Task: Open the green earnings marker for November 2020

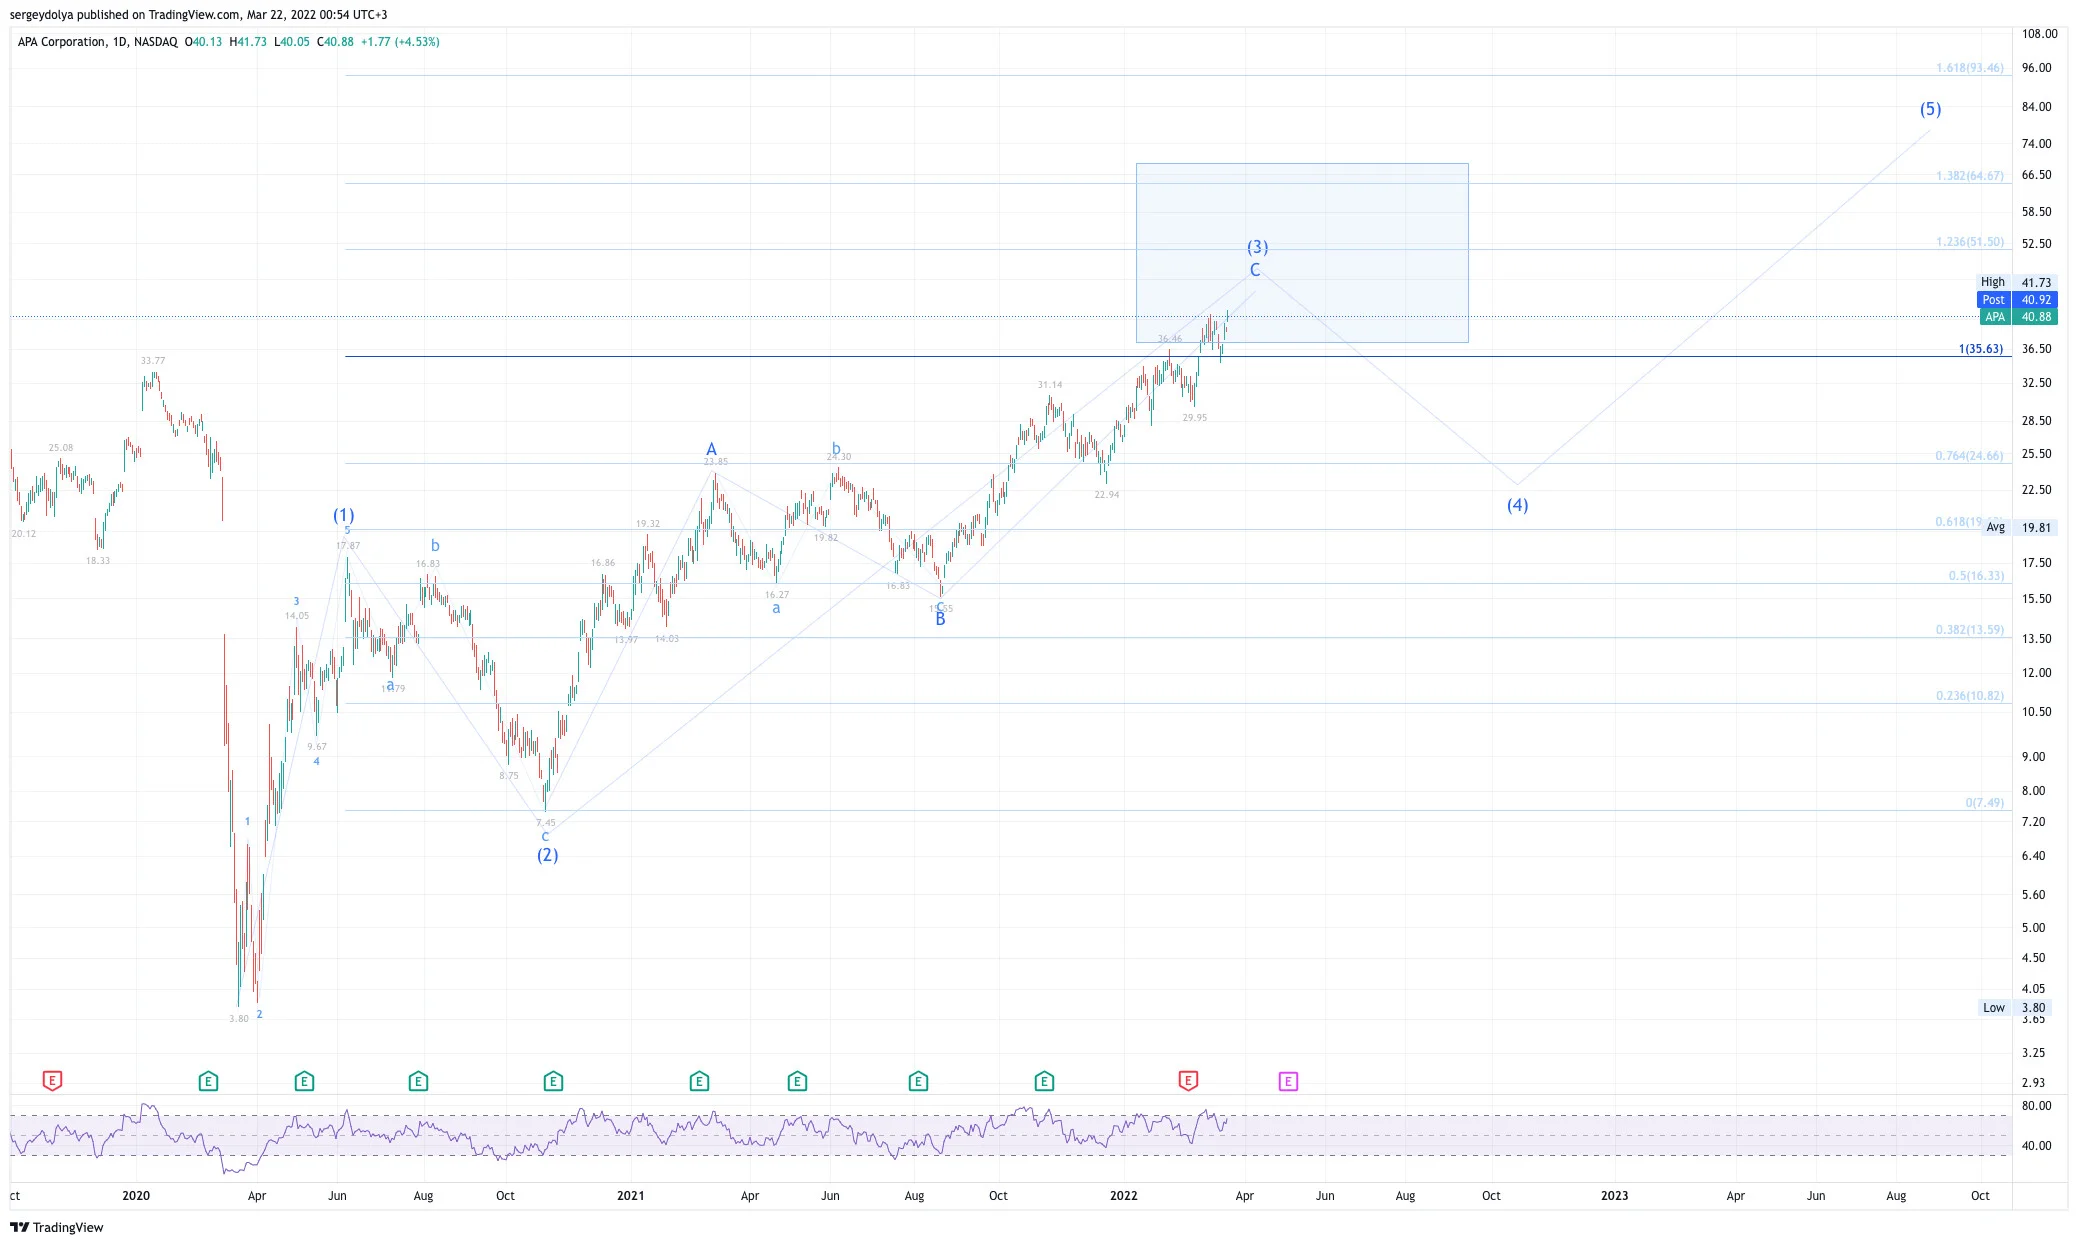Action: (553, 1081)
